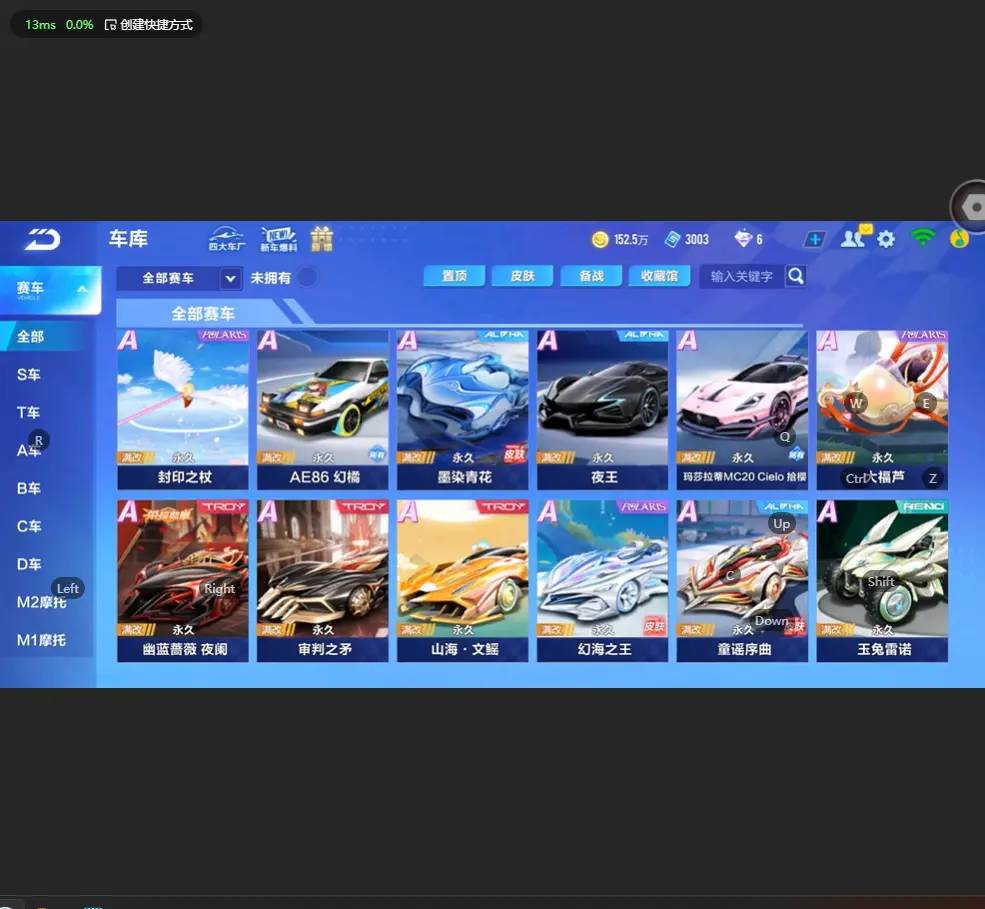Click 创建快捷方式 create shortcut icon
Viewport: 985px width, 909px height.
(x=111, y=24)
